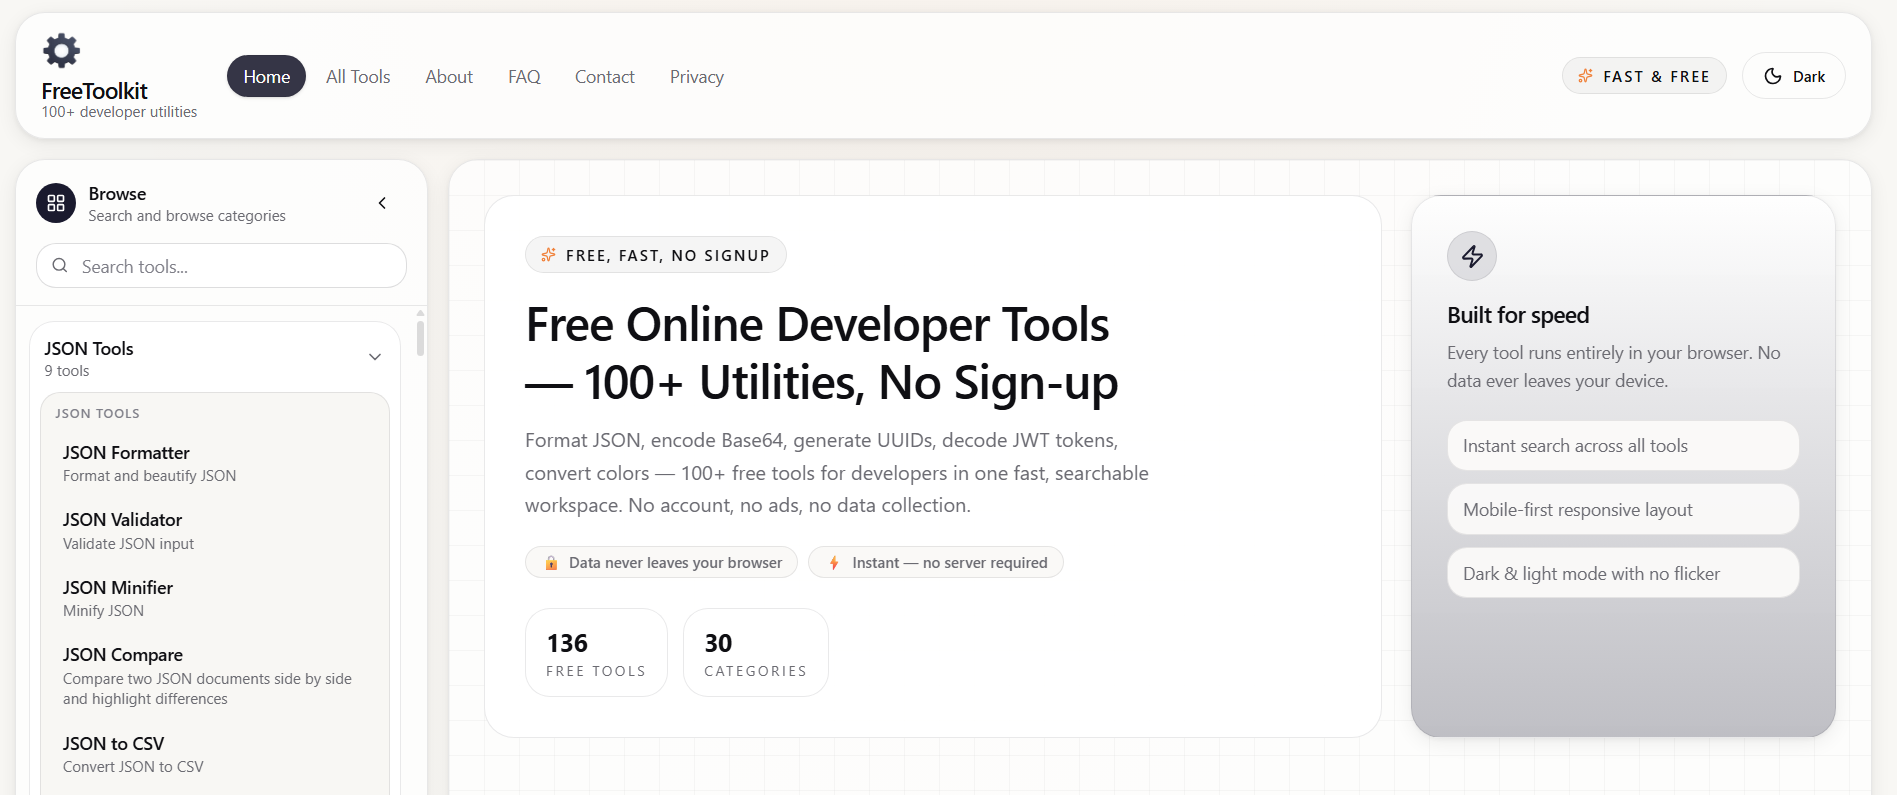This screenshot has height=795, width=1897.
Task: Toggle Dark mode
Action: (x=1793, y=76)
